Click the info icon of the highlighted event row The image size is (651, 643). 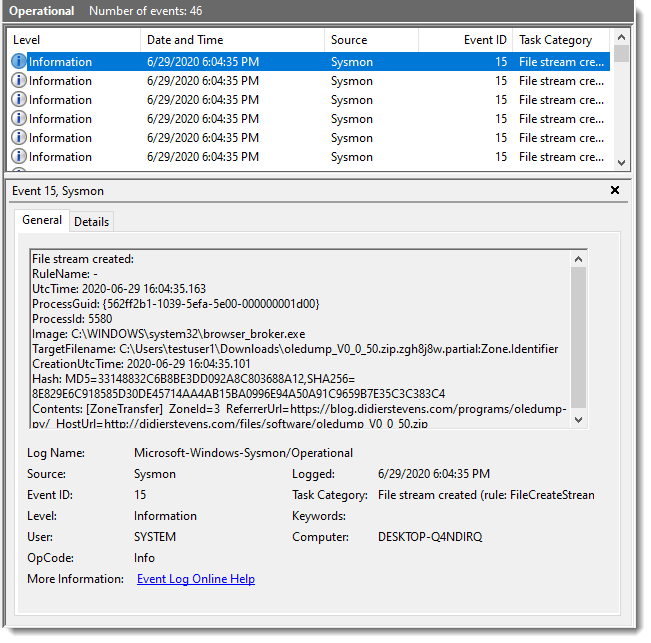click(x=18, y=61)
